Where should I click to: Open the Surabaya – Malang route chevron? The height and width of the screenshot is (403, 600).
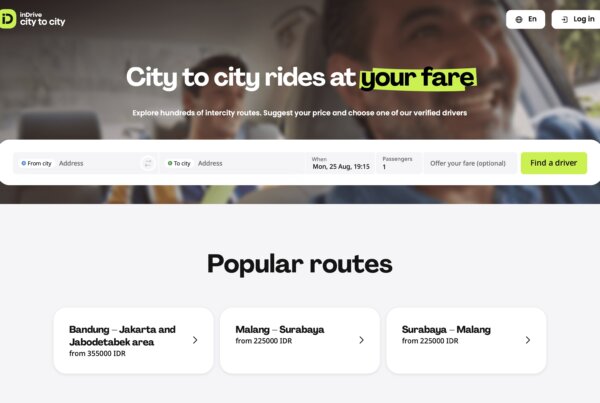point(528,340)
